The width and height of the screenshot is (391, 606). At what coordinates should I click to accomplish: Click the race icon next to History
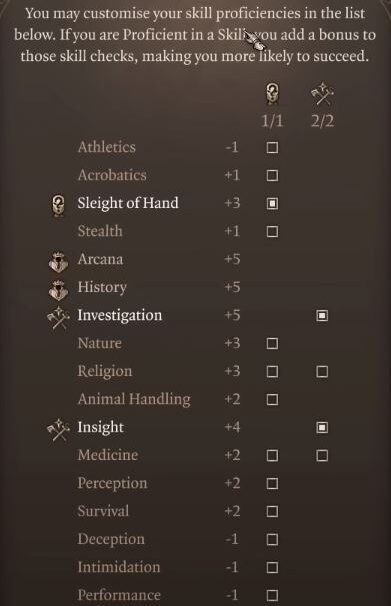(58, 289)
